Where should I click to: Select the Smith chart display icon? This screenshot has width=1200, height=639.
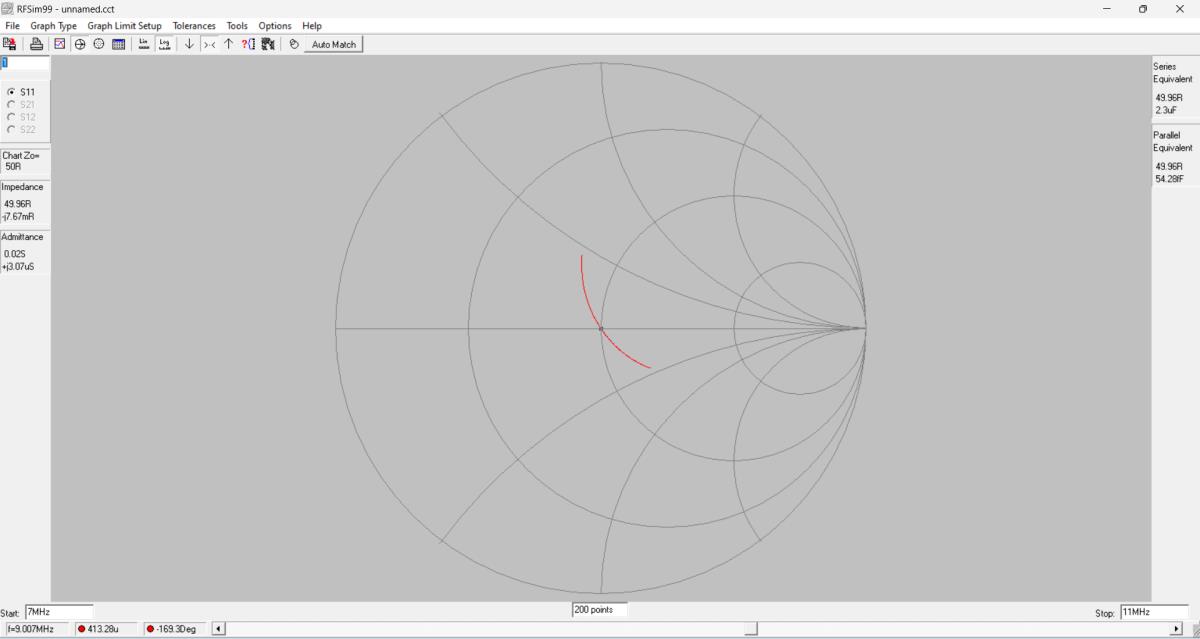coord(80,44)
